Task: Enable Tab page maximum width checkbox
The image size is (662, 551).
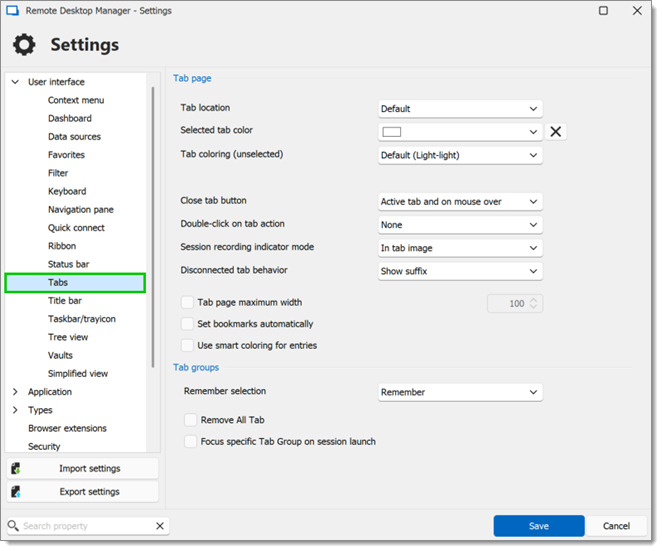Action: 187,302
